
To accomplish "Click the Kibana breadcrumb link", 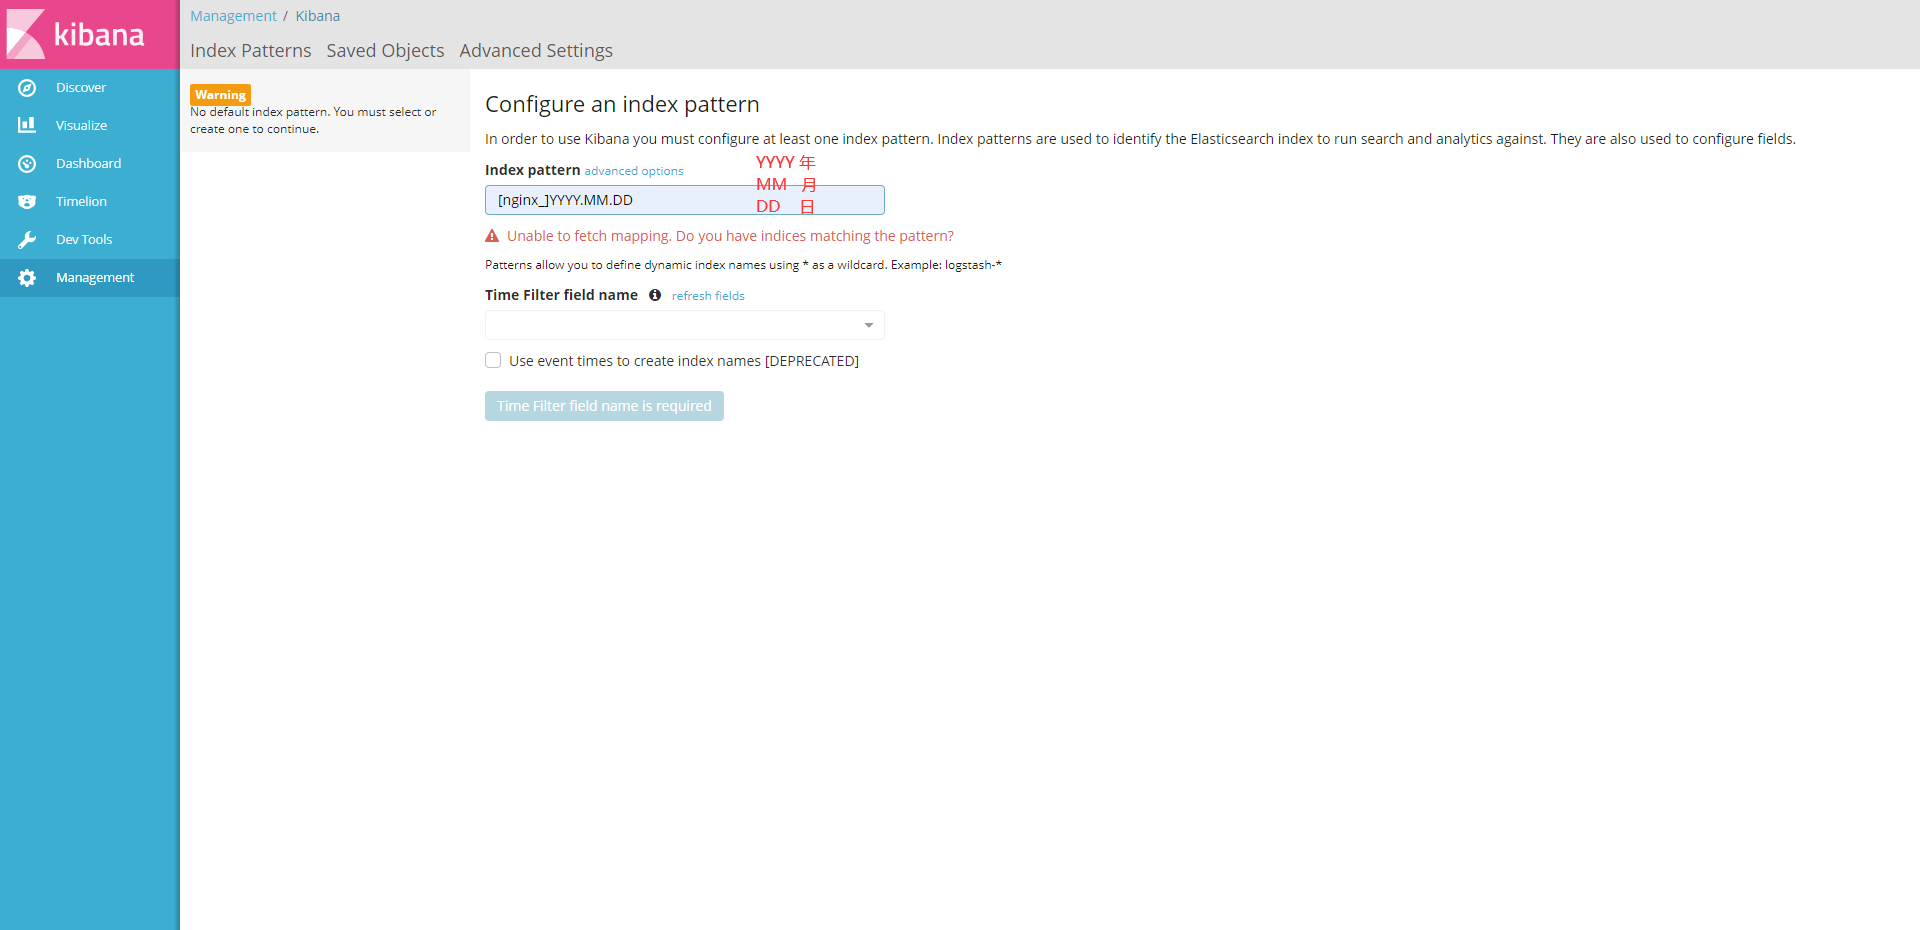I will coord(317,16).
